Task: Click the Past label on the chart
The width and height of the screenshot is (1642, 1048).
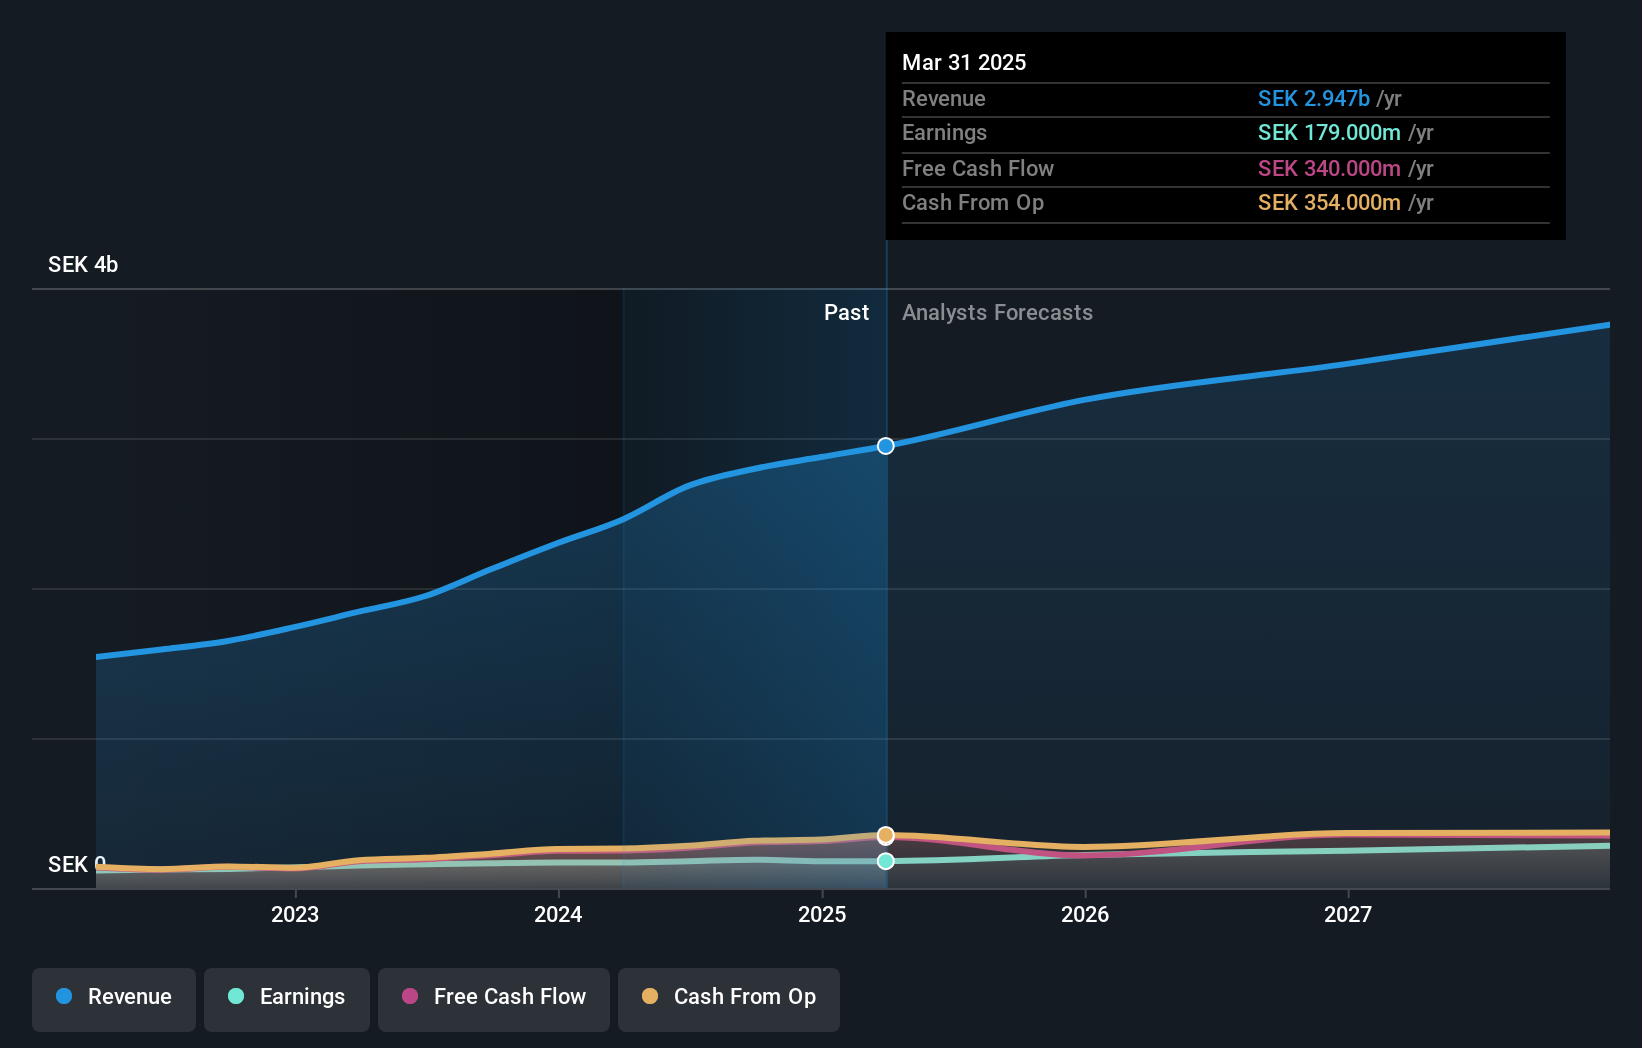Action: (x=846, y=312)
